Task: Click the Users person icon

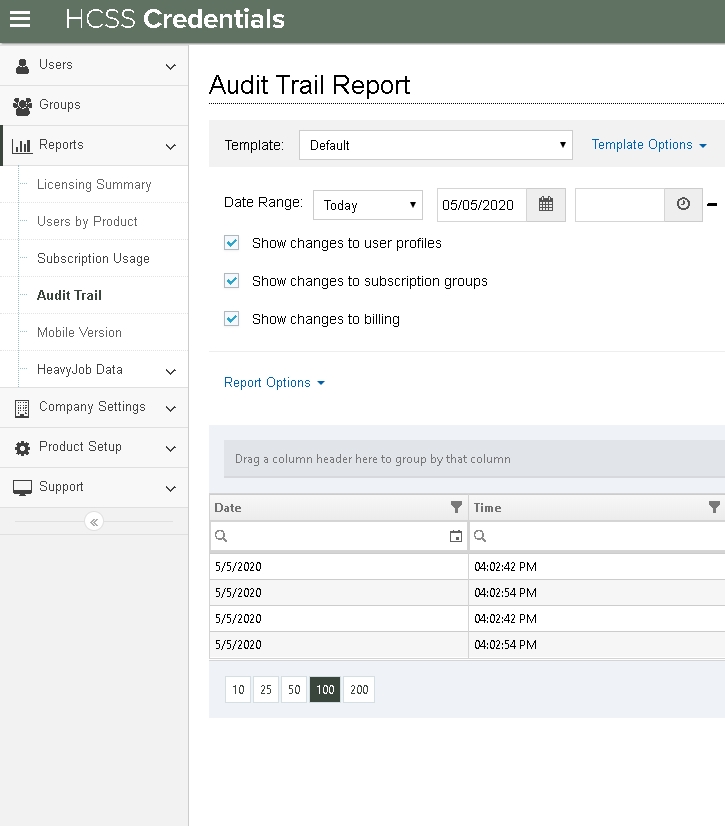Action: pos(22,66)
